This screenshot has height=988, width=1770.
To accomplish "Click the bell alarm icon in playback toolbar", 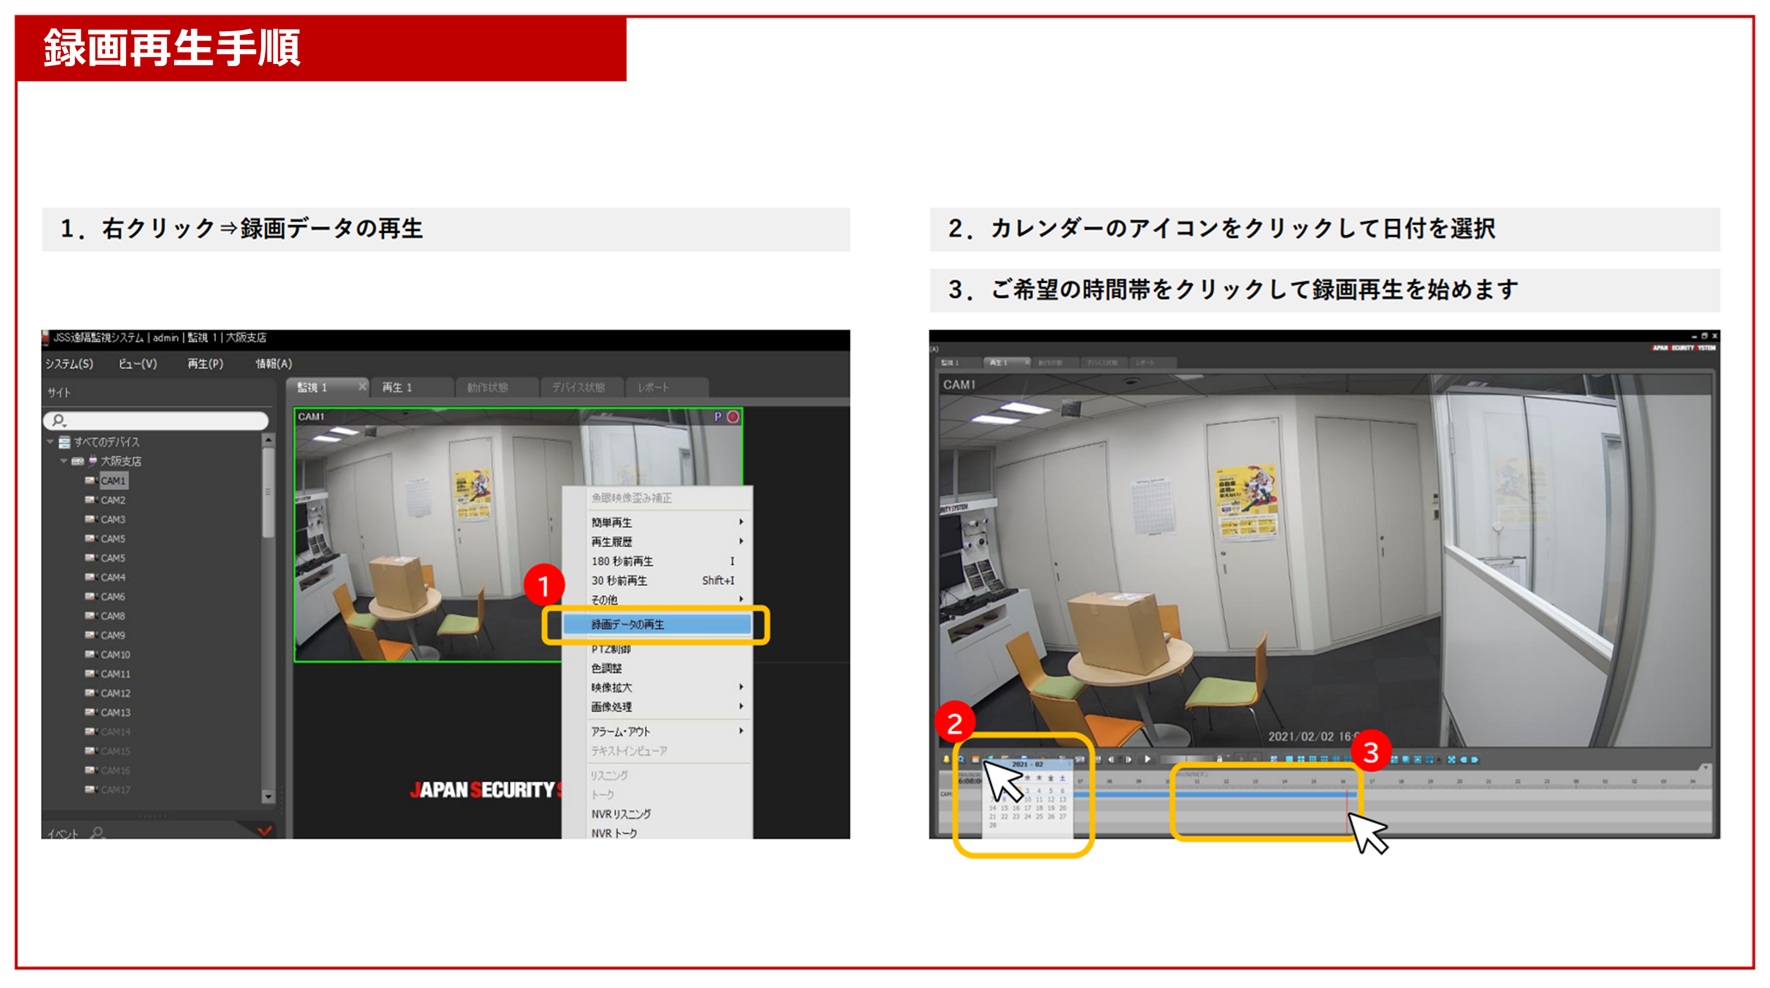I will click(x=946, y=760).
